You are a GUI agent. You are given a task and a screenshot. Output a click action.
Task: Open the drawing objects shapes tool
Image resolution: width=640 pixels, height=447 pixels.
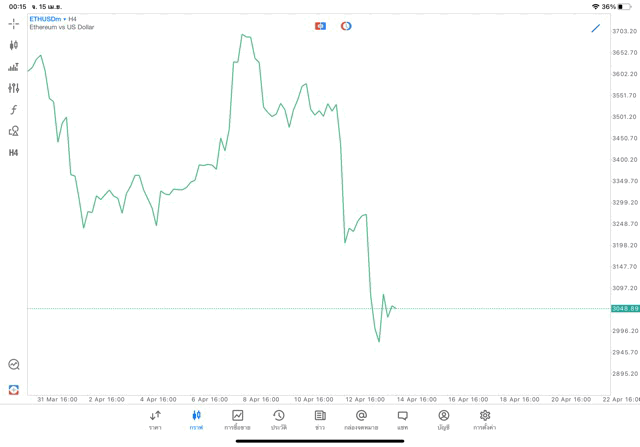pyautogui.click(x=14, y=131)
